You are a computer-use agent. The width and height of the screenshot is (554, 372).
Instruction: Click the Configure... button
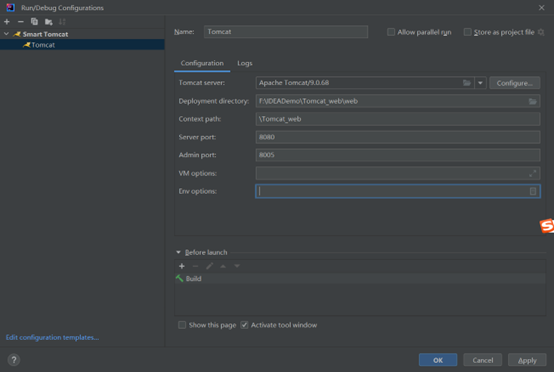514,83
